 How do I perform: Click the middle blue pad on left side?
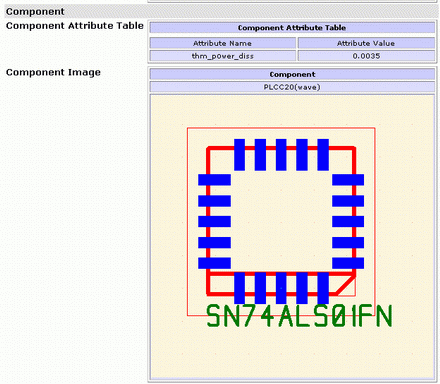[214, 222]
